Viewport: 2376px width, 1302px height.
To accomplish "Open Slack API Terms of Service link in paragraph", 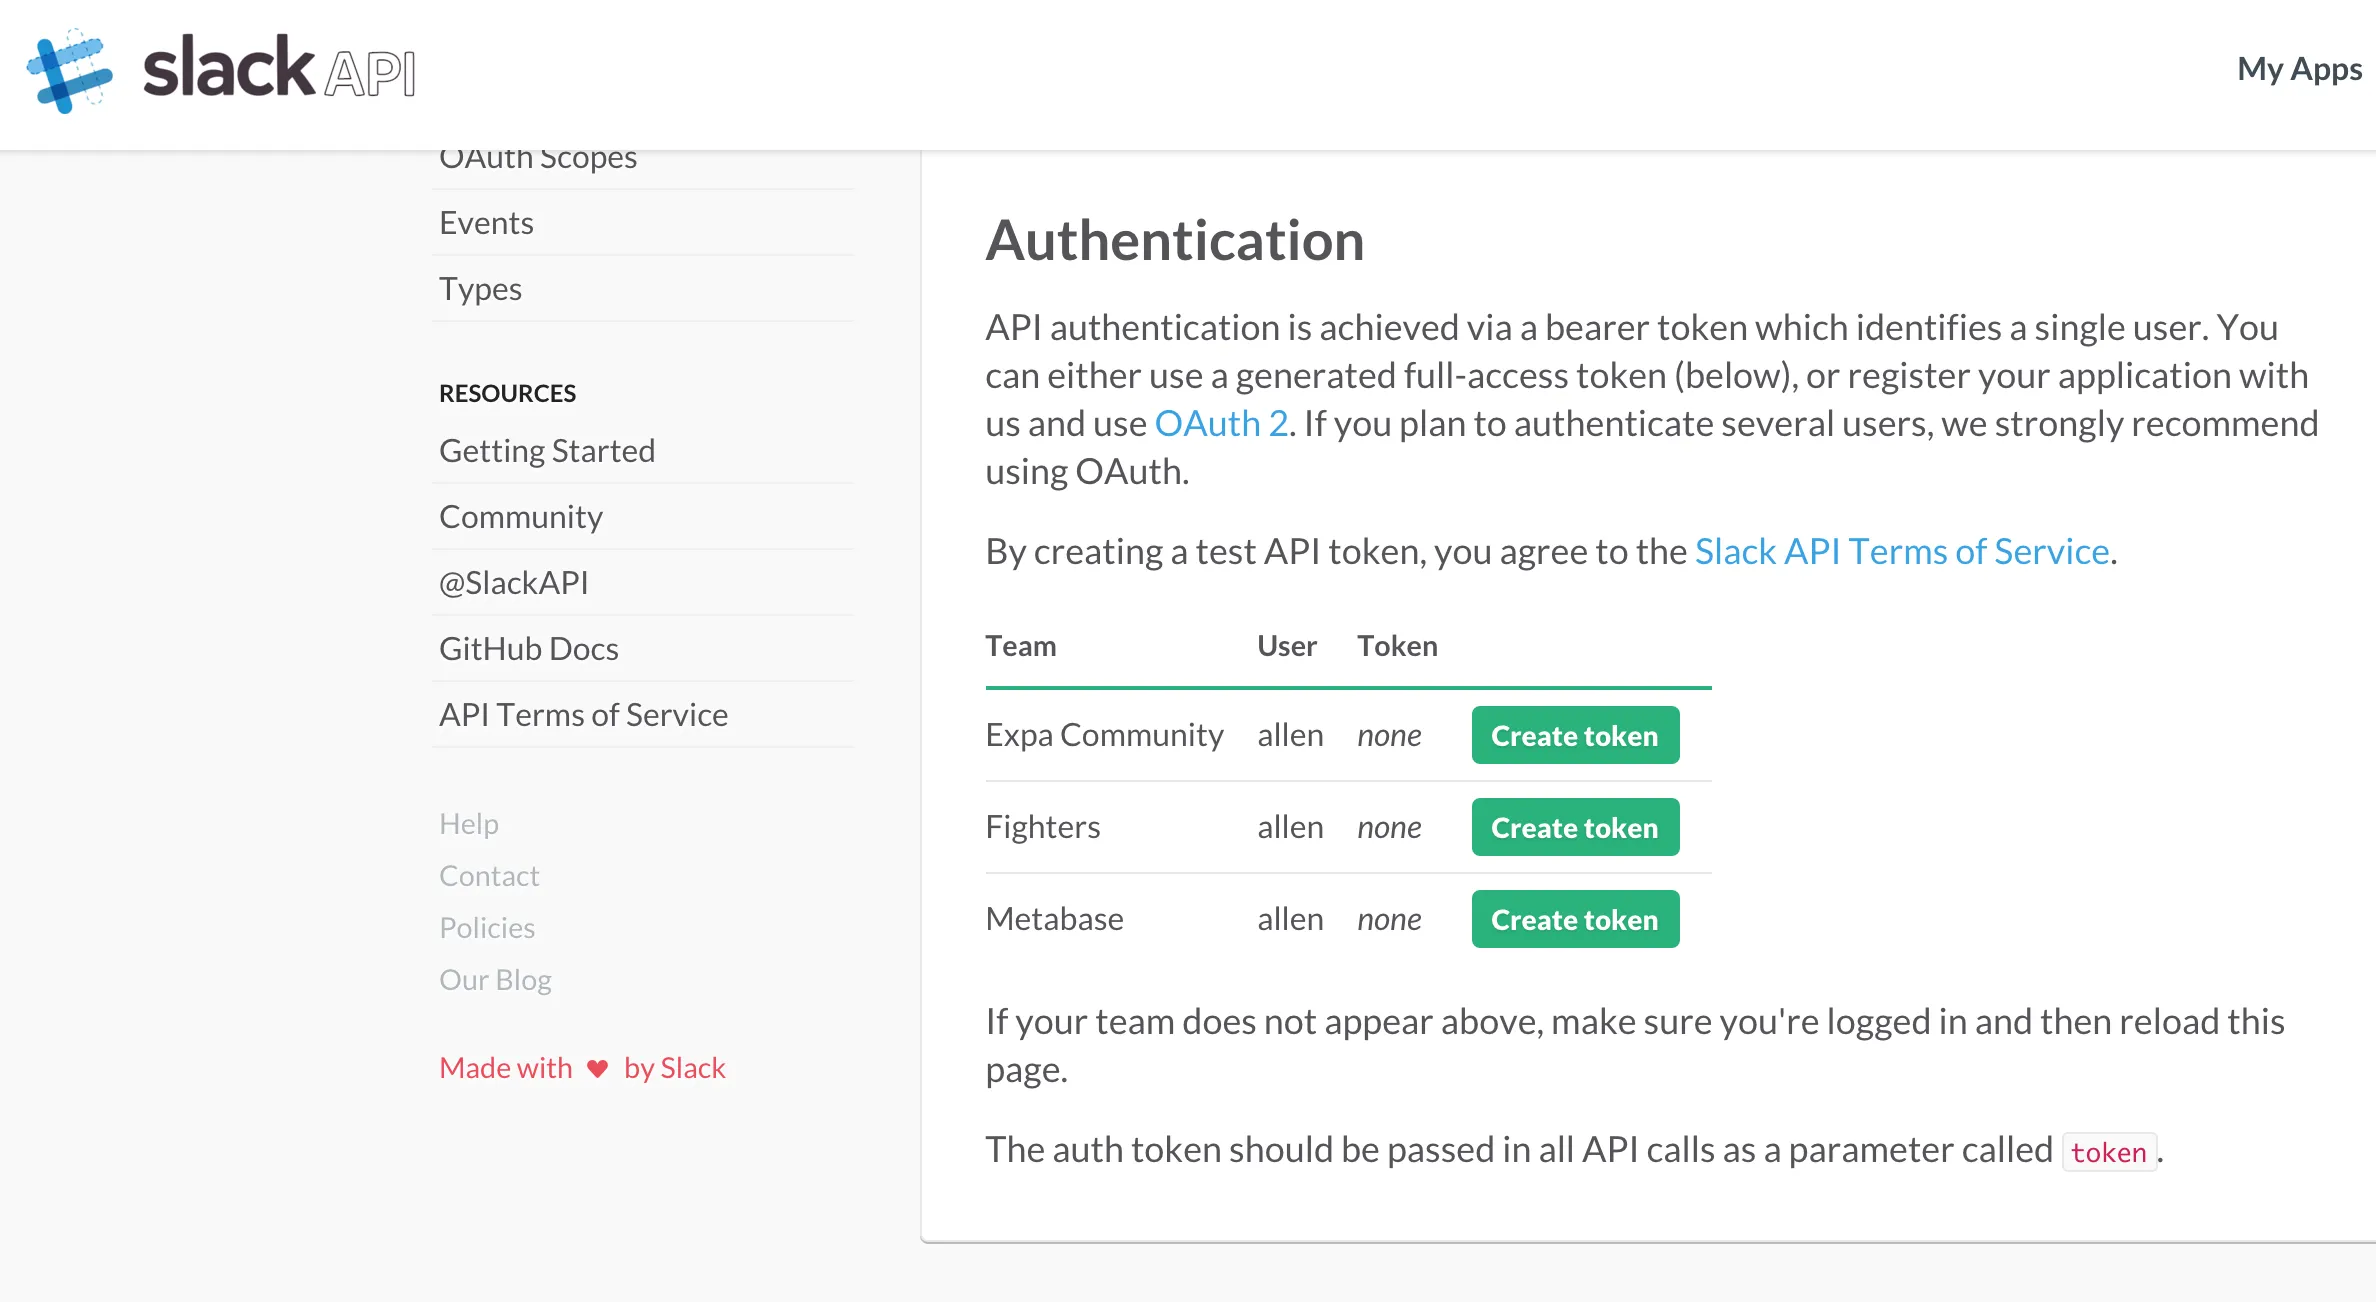I will (x=1902, y=551).
